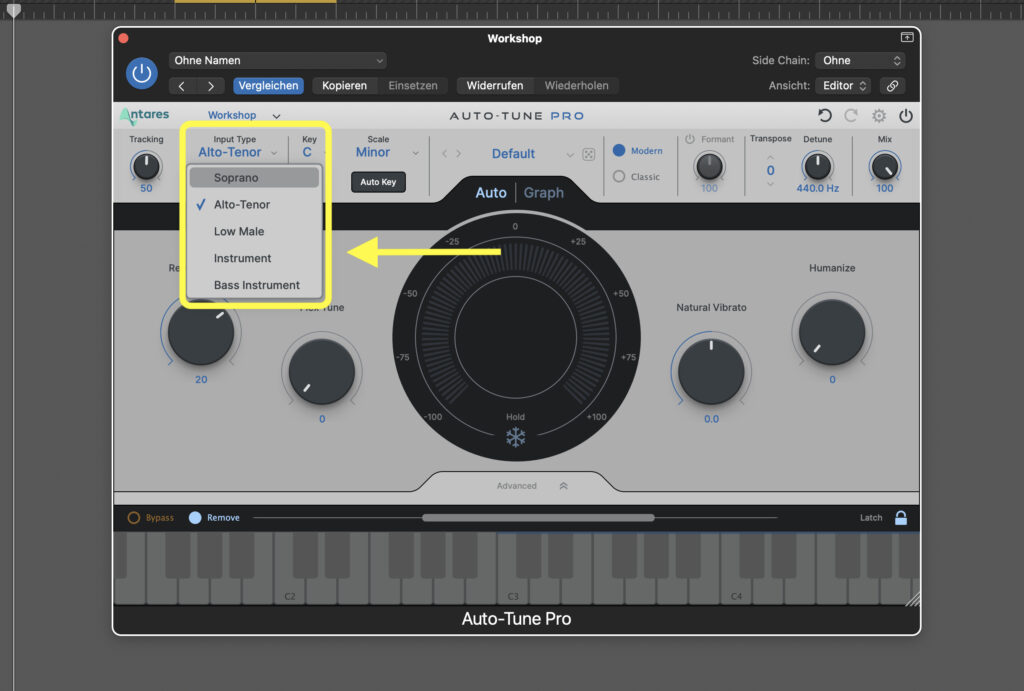
Task: Click the Auto-Tune undo arrow icon
Action: coord(825,116)
